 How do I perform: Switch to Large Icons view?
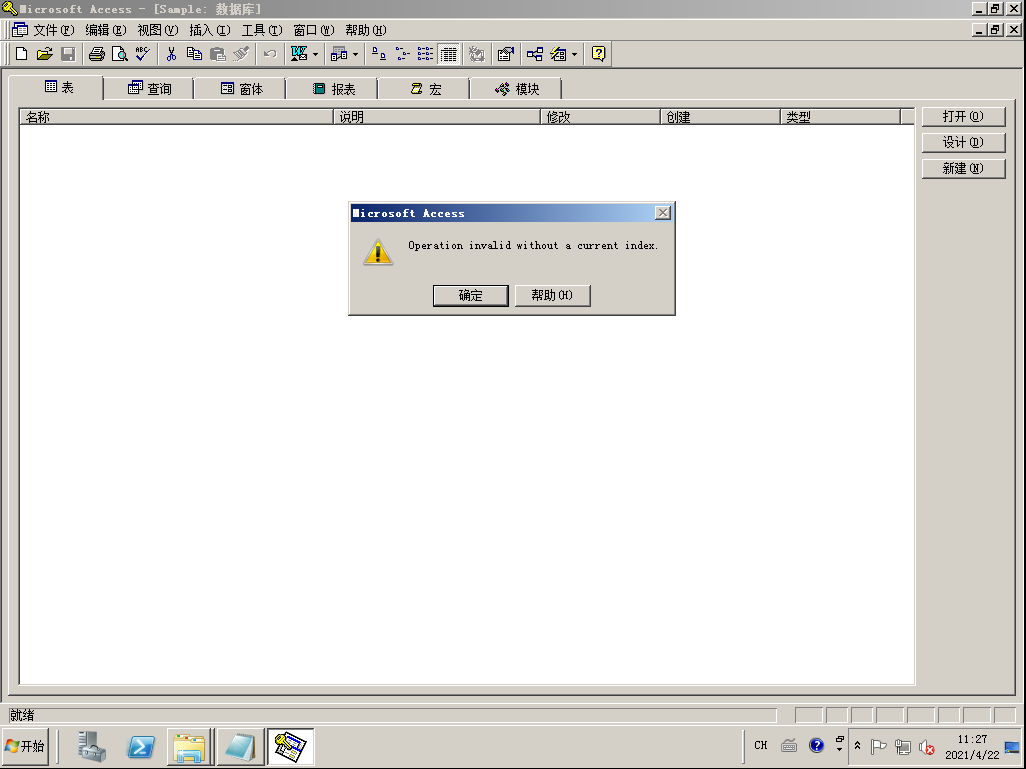[x=378, y=54]
